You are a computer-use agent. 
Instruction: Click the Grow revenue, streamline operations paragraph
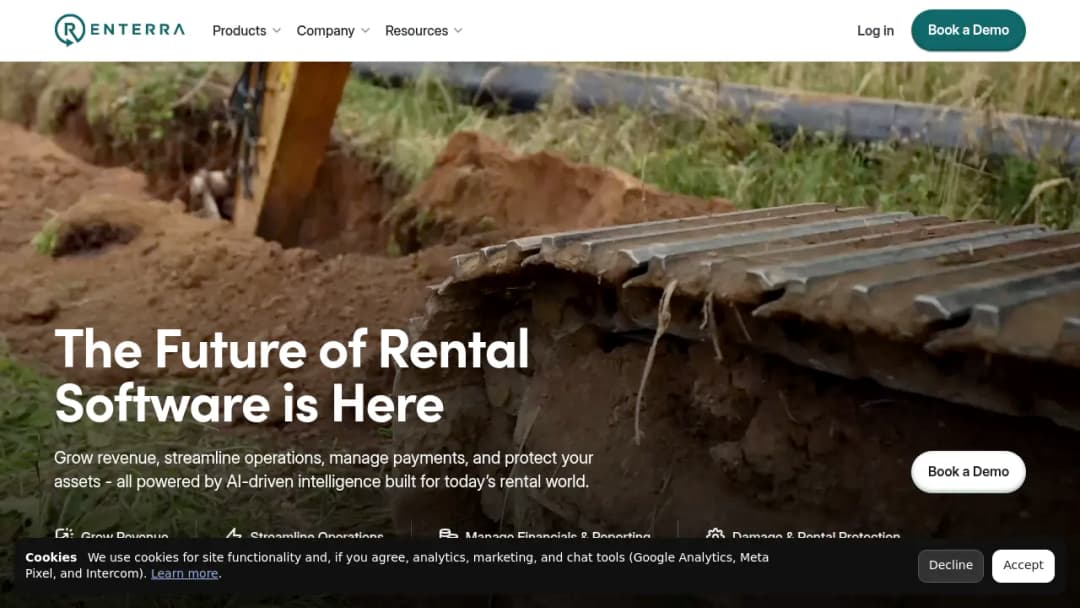324,470
